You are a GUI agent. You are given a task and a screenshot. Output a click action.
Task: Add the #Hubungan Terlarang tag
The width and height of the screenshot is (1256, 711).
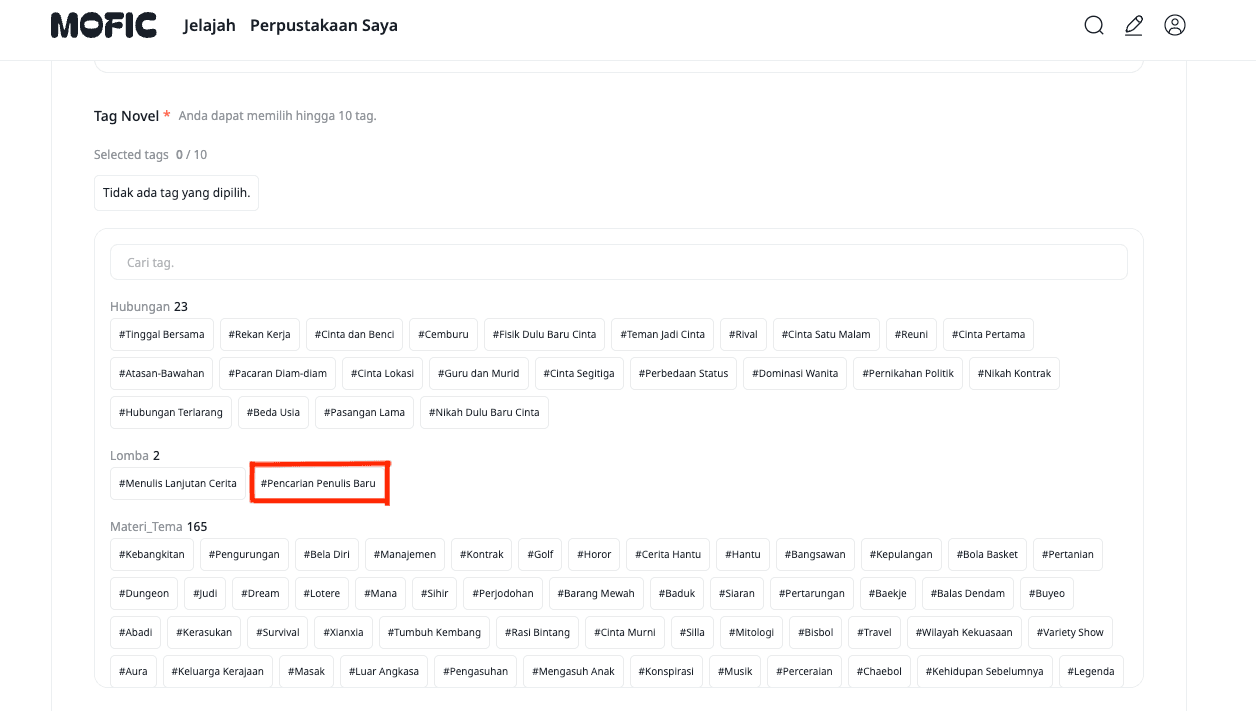170,413
